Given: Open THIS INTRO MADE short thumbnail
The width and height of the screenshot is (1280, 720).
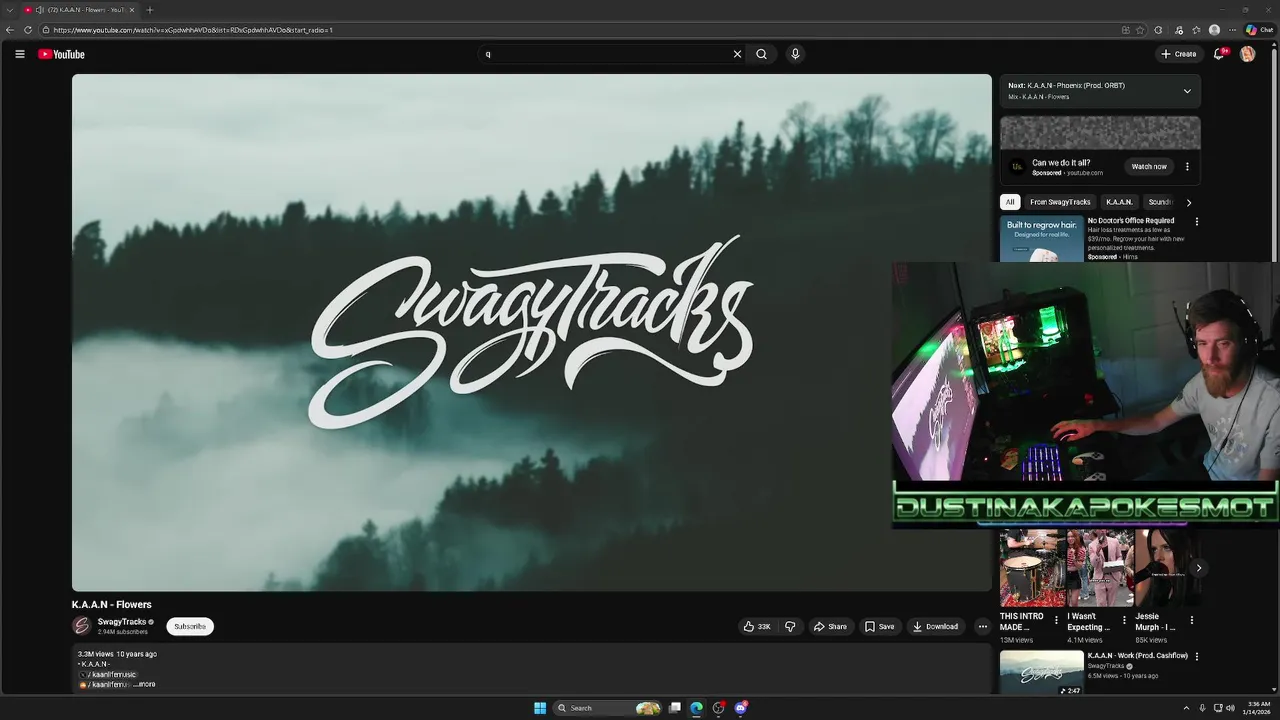Looking at the screenshot, I should click(x=1033, y=567).
